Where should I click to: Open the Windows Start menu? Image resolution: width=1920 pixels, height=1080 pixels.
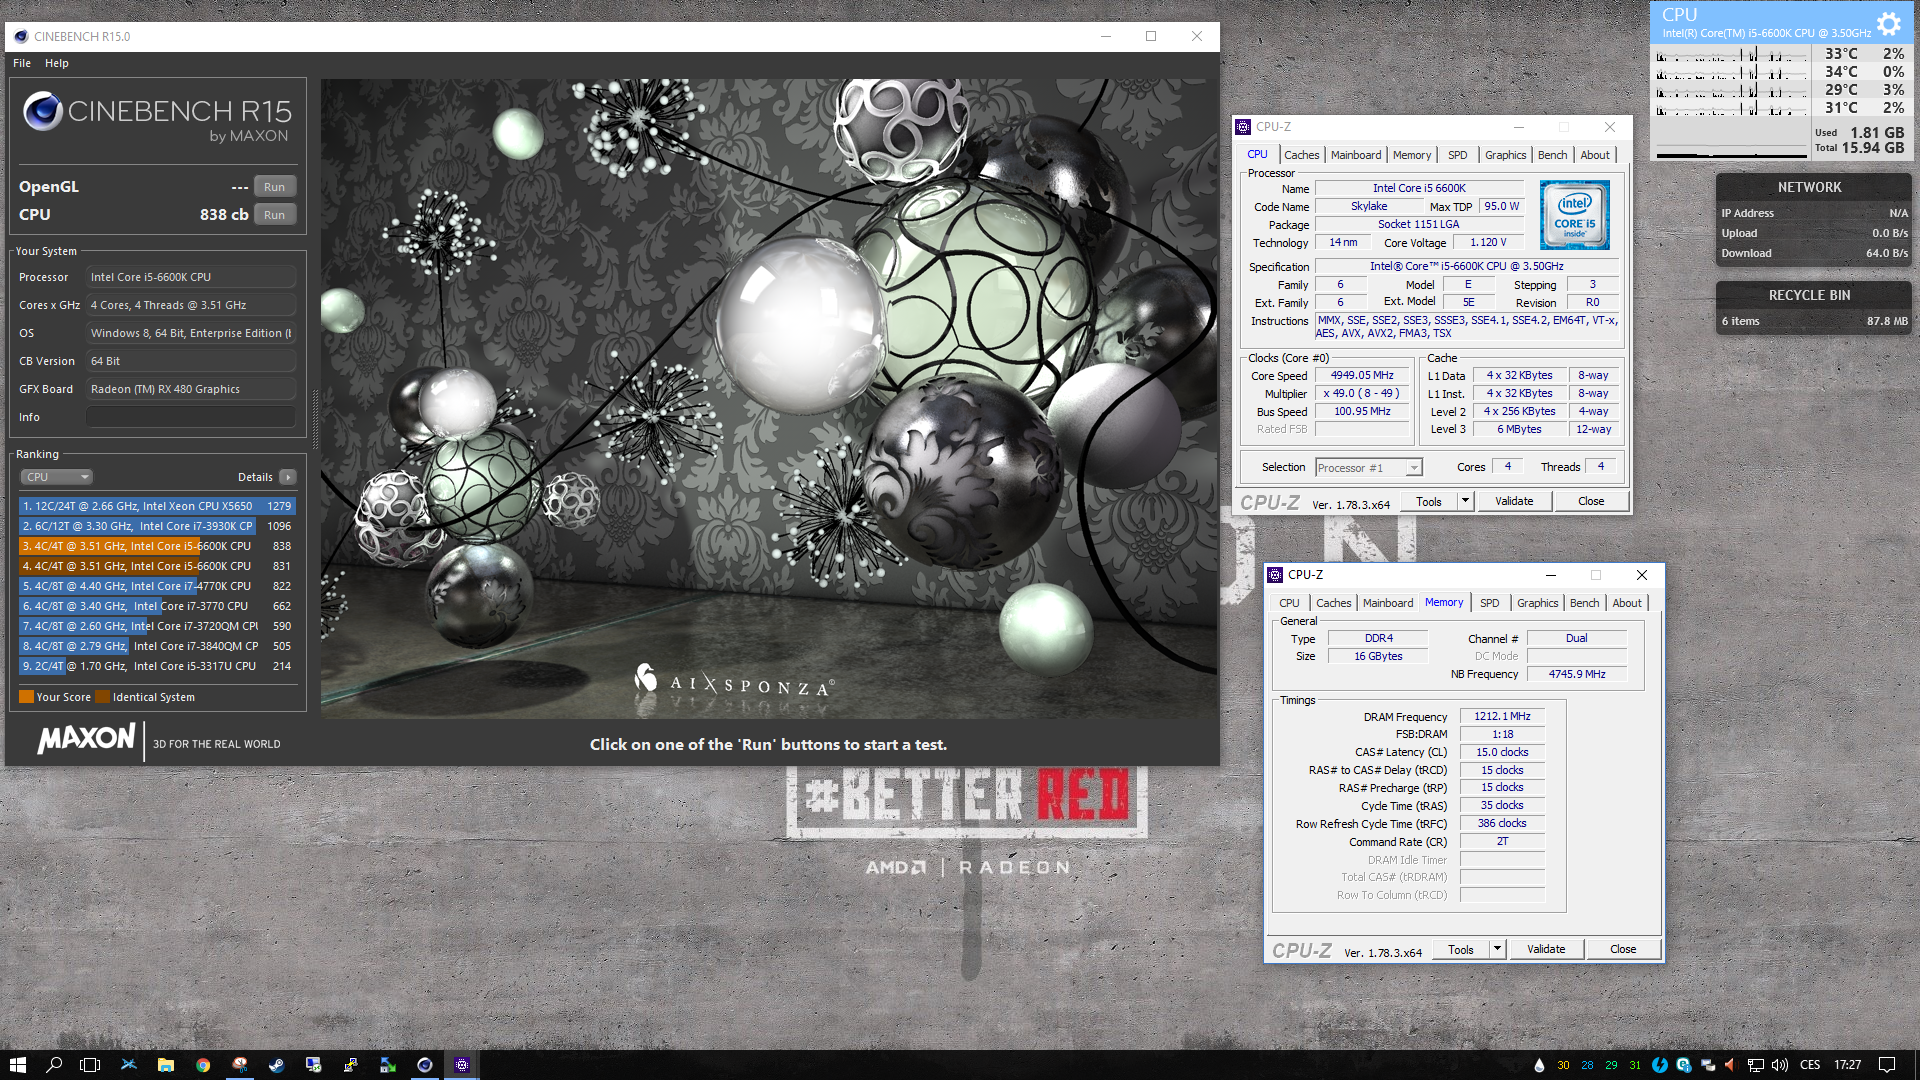pos(17,1065)
